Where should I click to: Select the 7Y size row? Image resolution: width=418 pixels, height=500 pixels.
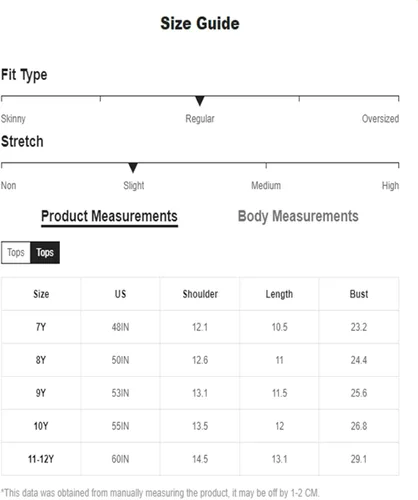click(x=200, y=327)
